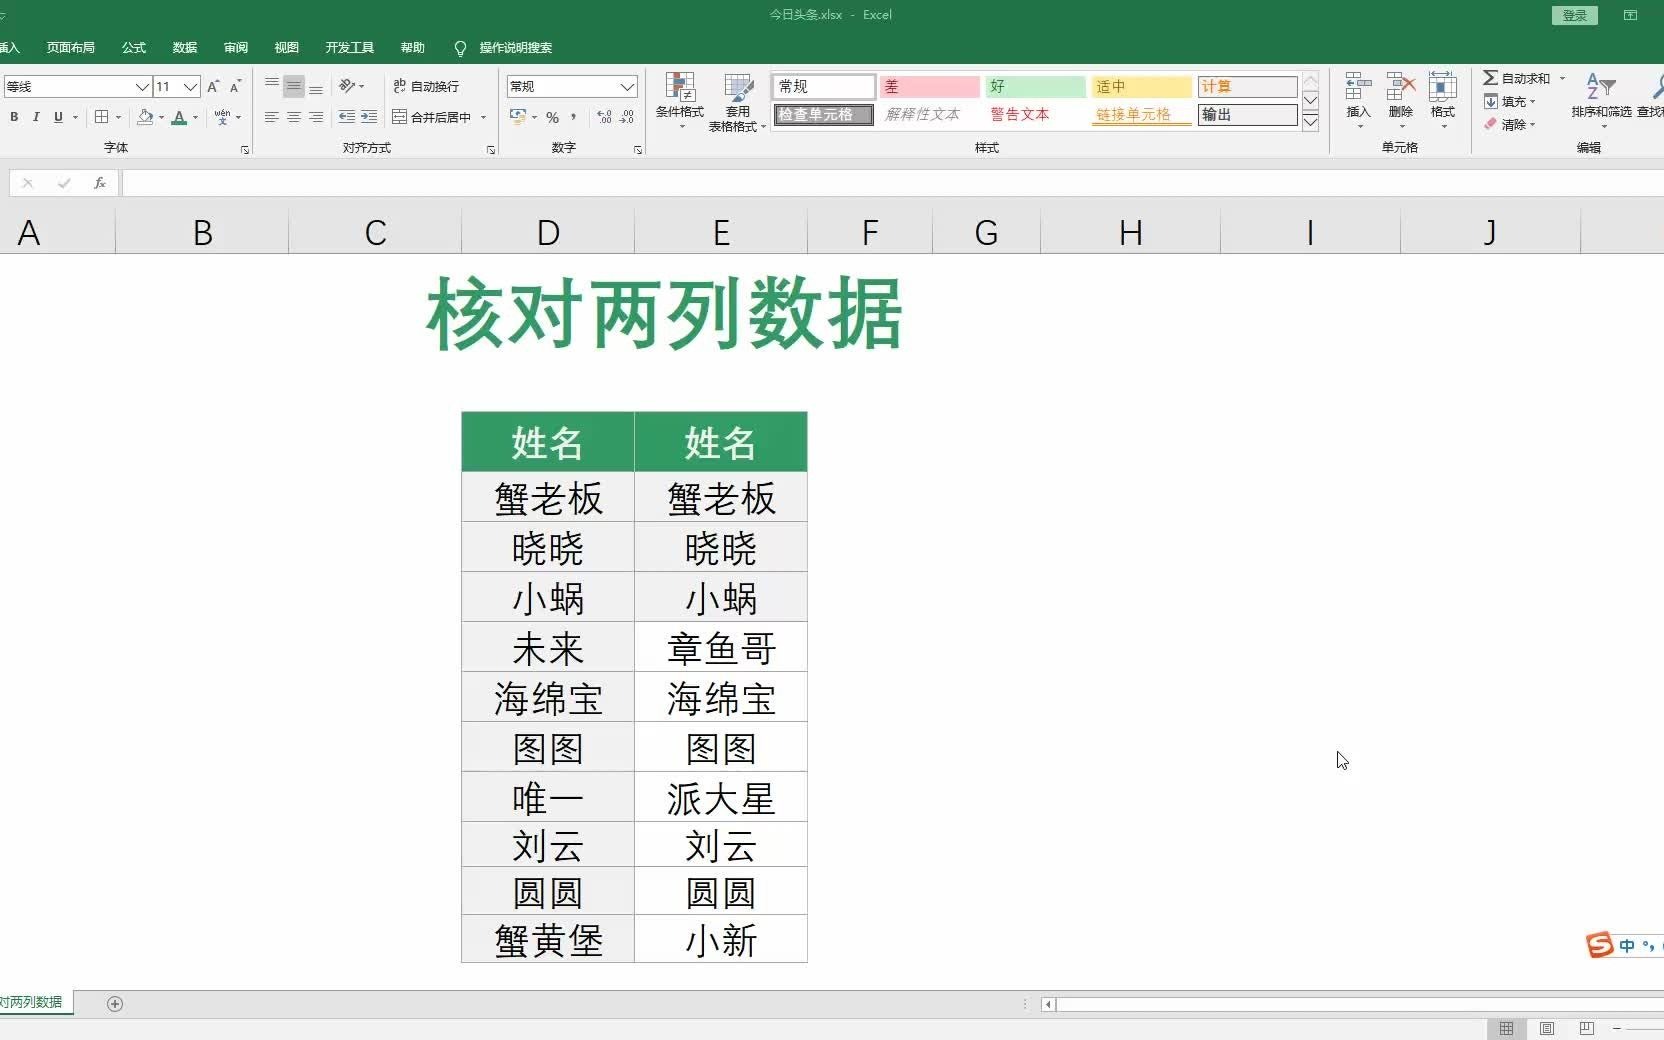Toggle Italic formatting
The width and height of the screenshot is (1664, 1040).
coord(36,117)
